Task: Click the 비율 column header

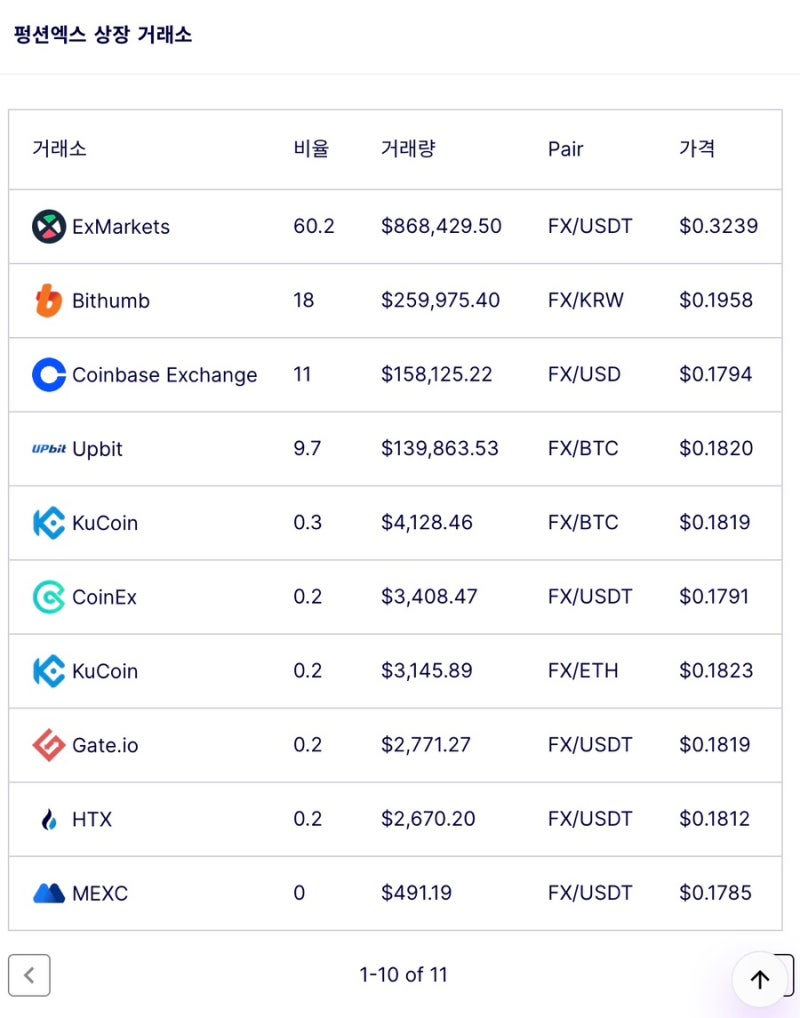Action: (x=311, y=149)
